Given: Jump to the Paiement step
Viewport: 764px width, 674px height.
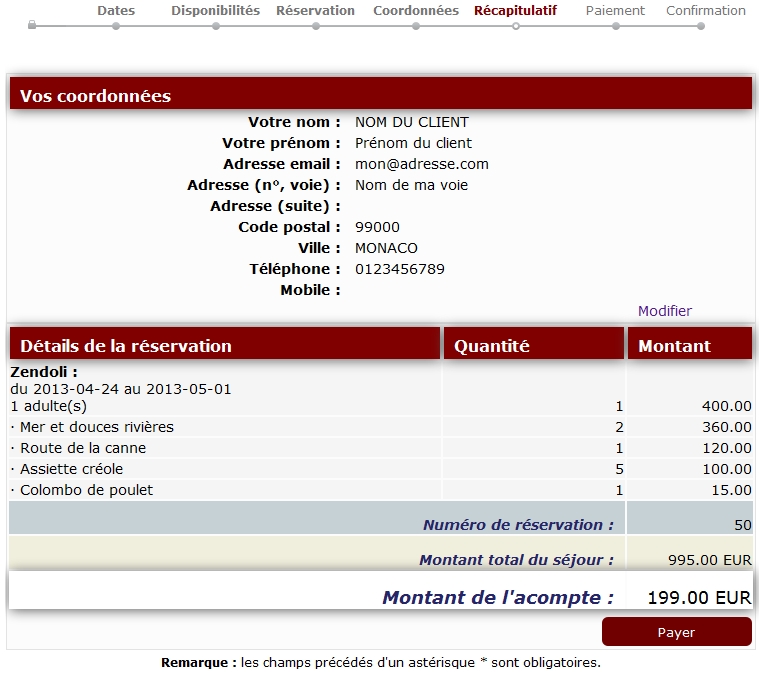Looking at the screenshot, I should pyautogui.click(x=615, y=11).
